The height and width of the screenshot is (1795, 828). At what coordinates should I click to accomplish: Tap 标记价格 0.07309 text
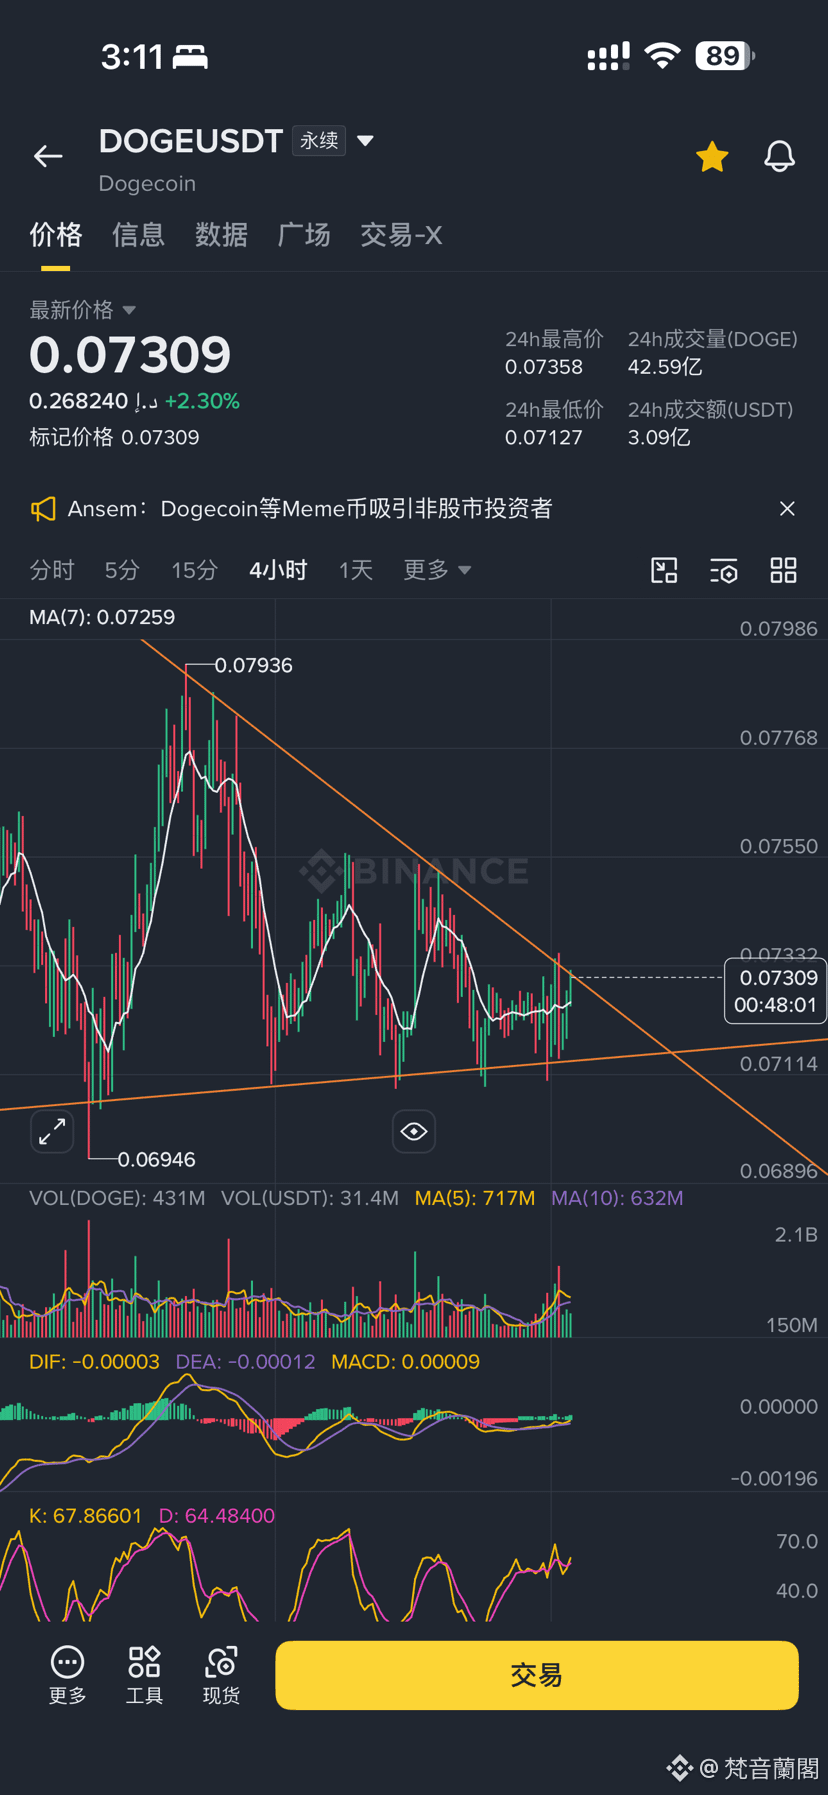coord(114,437)
